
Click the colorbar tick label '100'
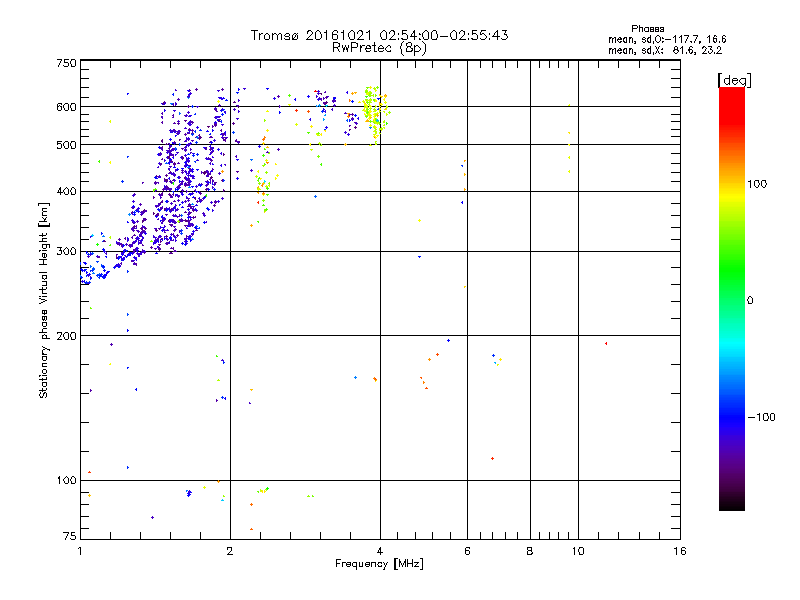[x=757, y=184]
